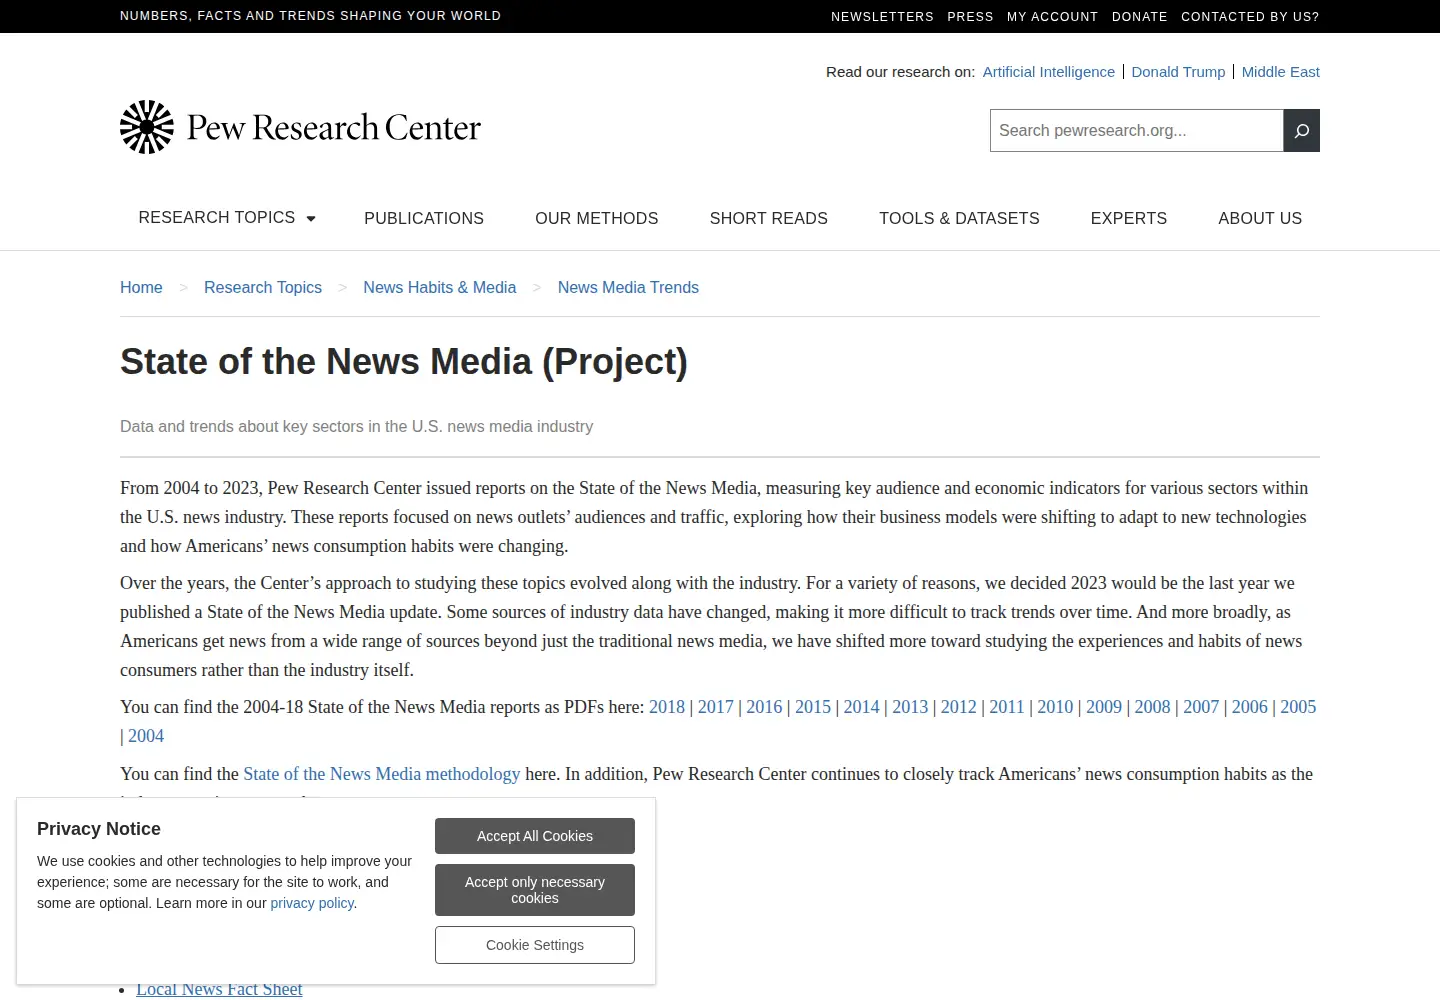Open the About Us navigation item
Image resolution: width=1440 pixels, height=1000 pixels.
1260,218
